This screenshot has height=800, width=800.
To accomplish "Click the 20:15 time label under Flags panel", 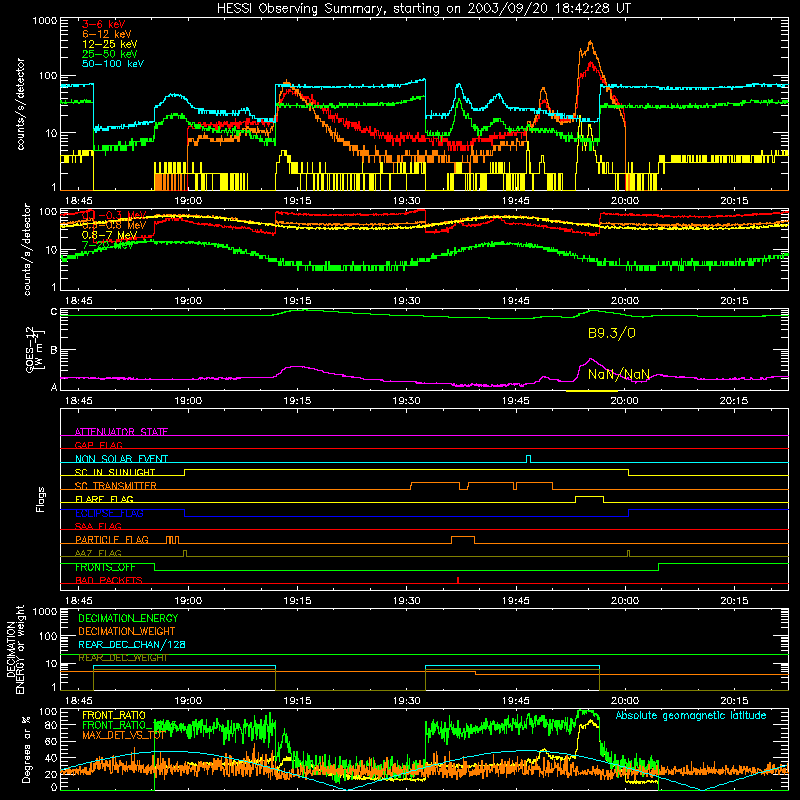I will 734,601.
